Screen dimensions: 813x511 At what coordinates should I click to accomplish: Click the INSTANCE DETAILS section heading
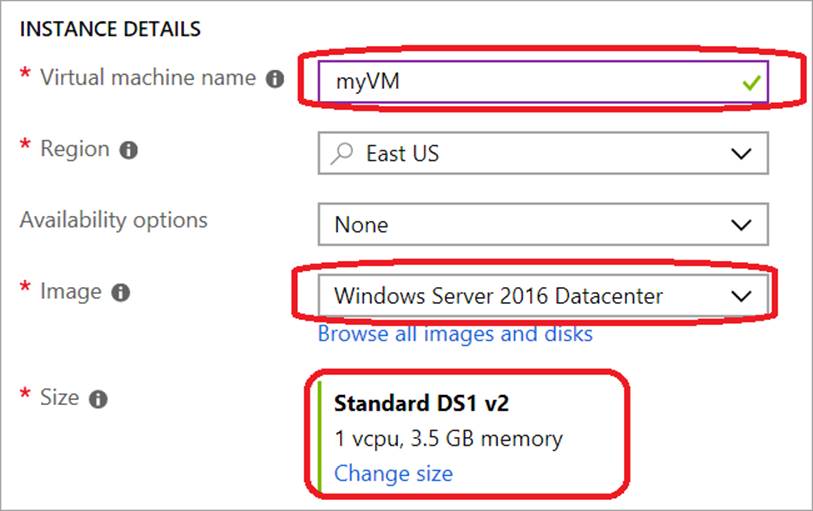coord(110,29)
